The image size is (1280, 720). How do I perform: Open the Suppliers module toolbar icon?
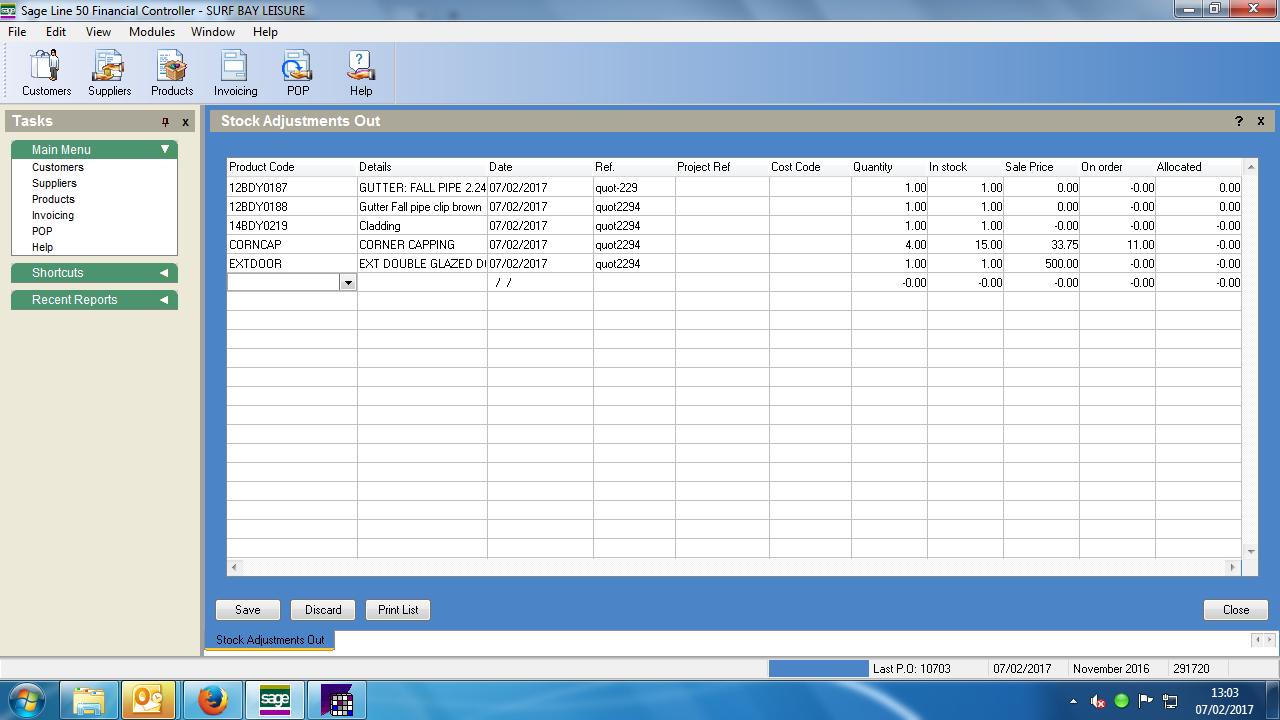click(x=109, y=72)
